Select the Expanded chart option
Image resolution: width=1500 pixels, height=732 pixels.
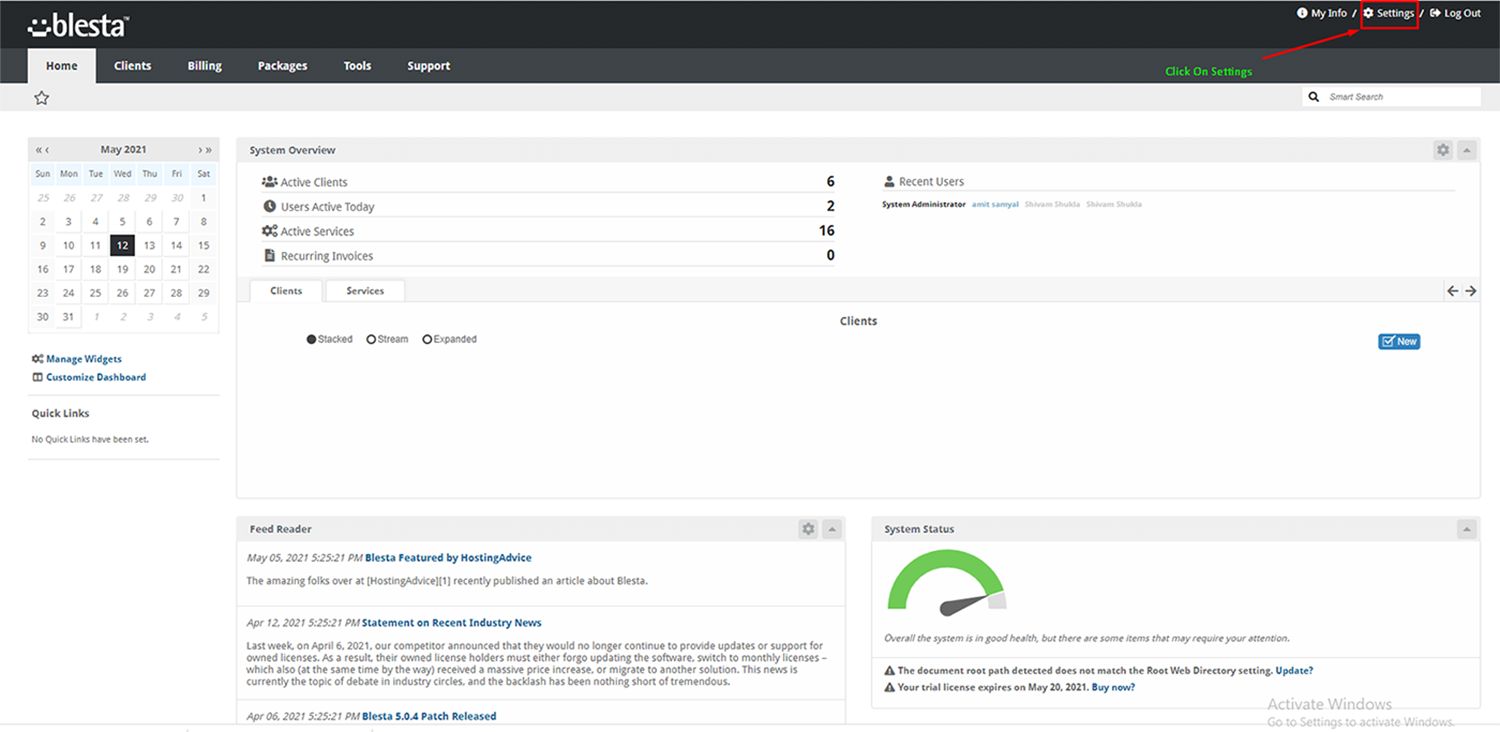pyautogui.click(x=449, y=339)
